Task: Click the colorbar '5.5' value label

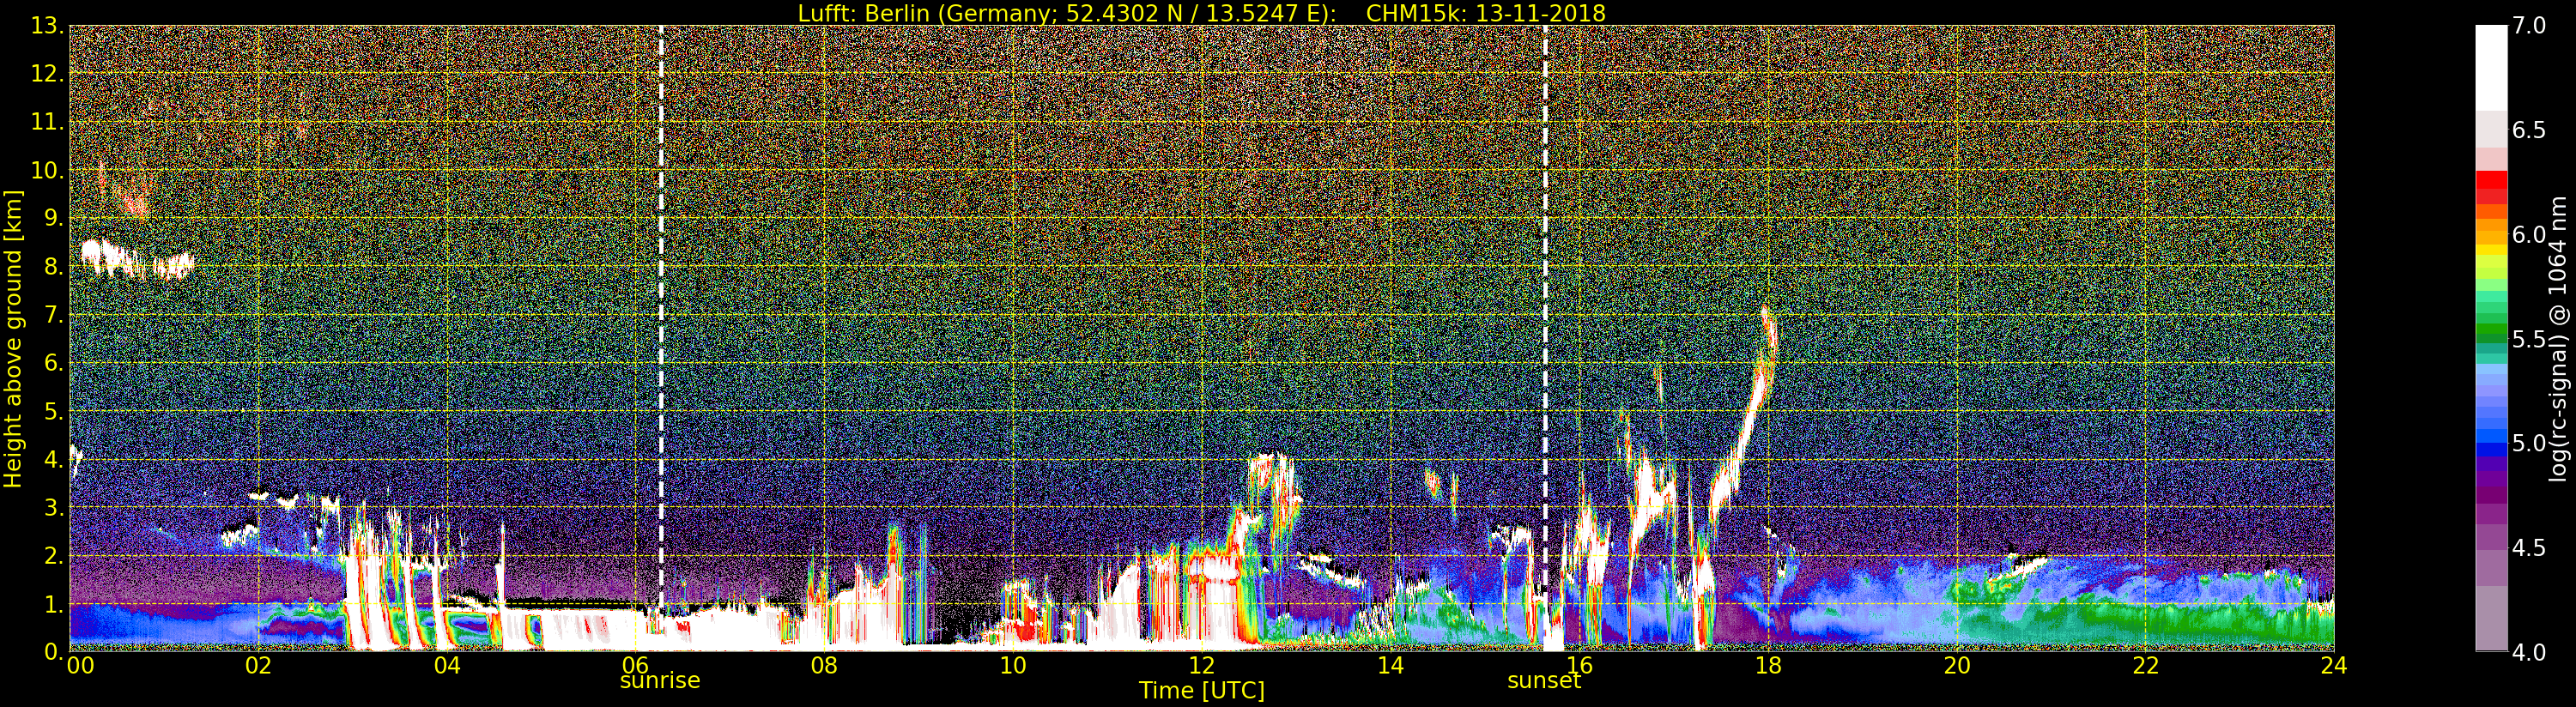Action: (x=2529, y=339)
